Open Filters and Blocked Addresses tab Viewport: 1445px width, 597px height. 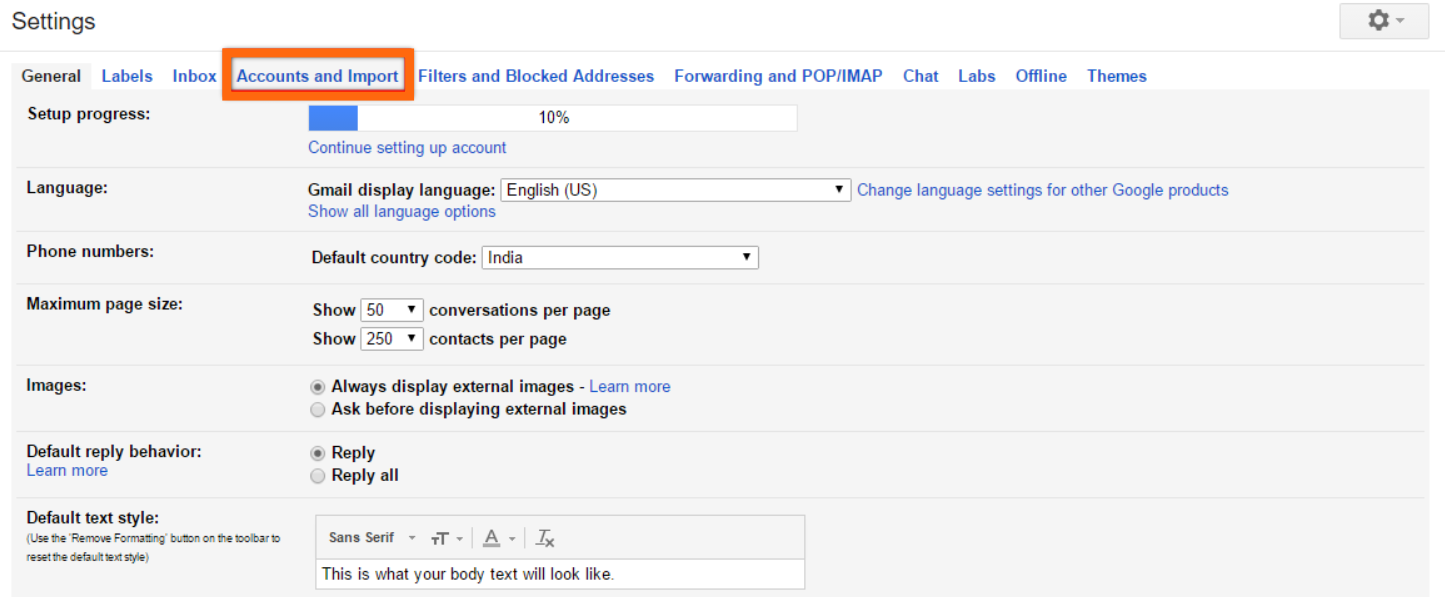(x=536, y=76)
